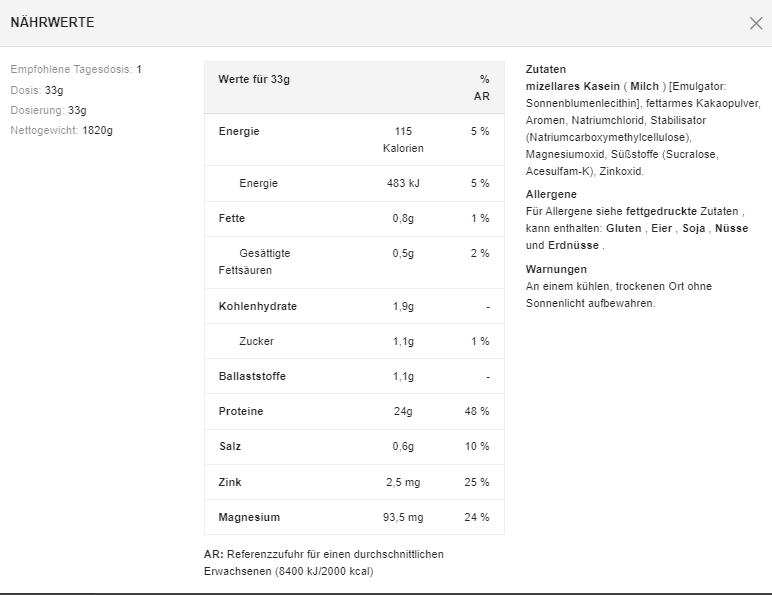Select the Salz row
772x595 pixels.
tap(354, 446)
